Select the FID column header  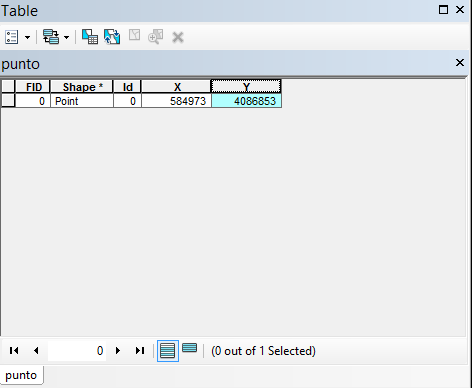point(33,87)
